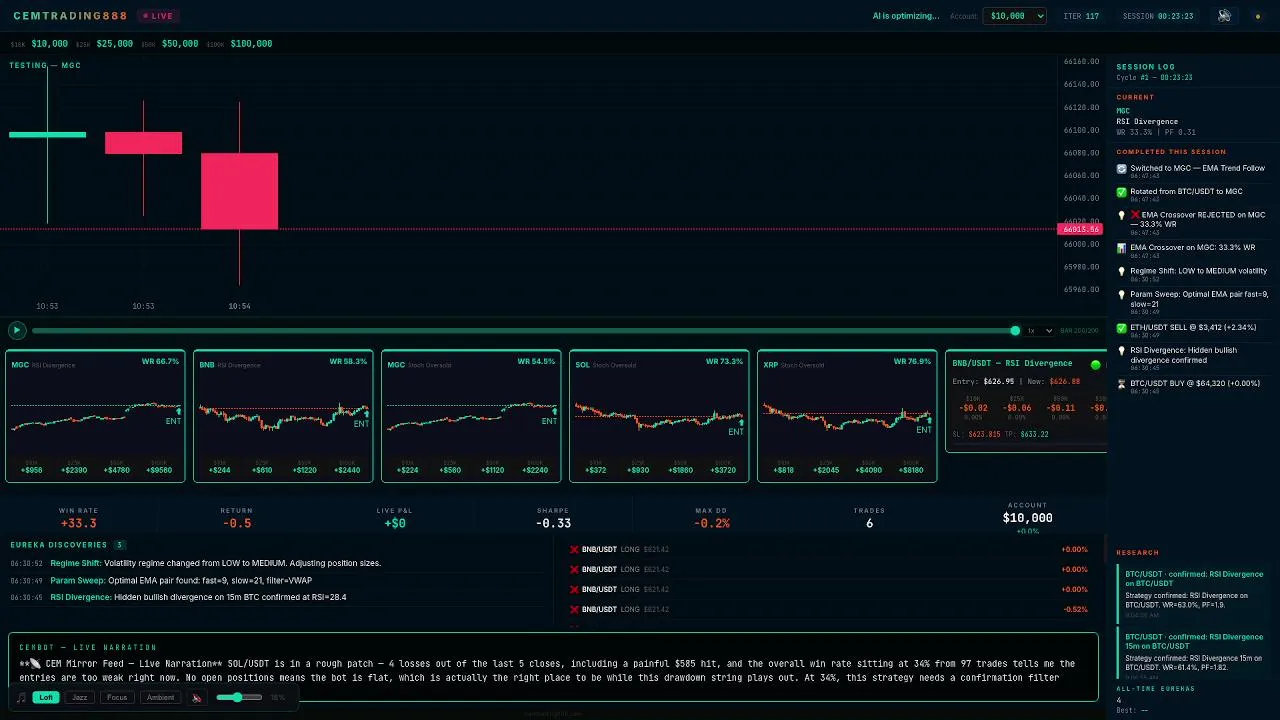Click the chart icon beside EMA Crossover on MGC
Screen dimensions: 1280x720
tap(1122, 248)
